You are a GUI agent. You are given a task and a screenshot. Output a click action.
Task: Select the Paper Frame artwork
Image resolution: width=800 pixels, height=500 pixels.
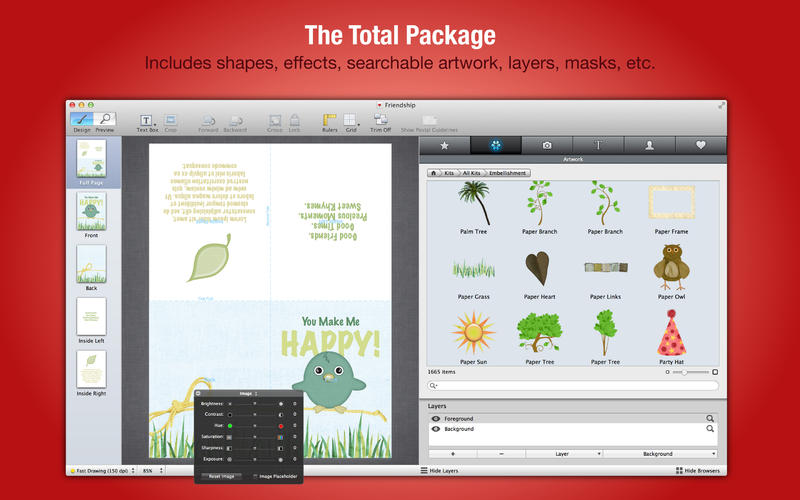point(671,203)
